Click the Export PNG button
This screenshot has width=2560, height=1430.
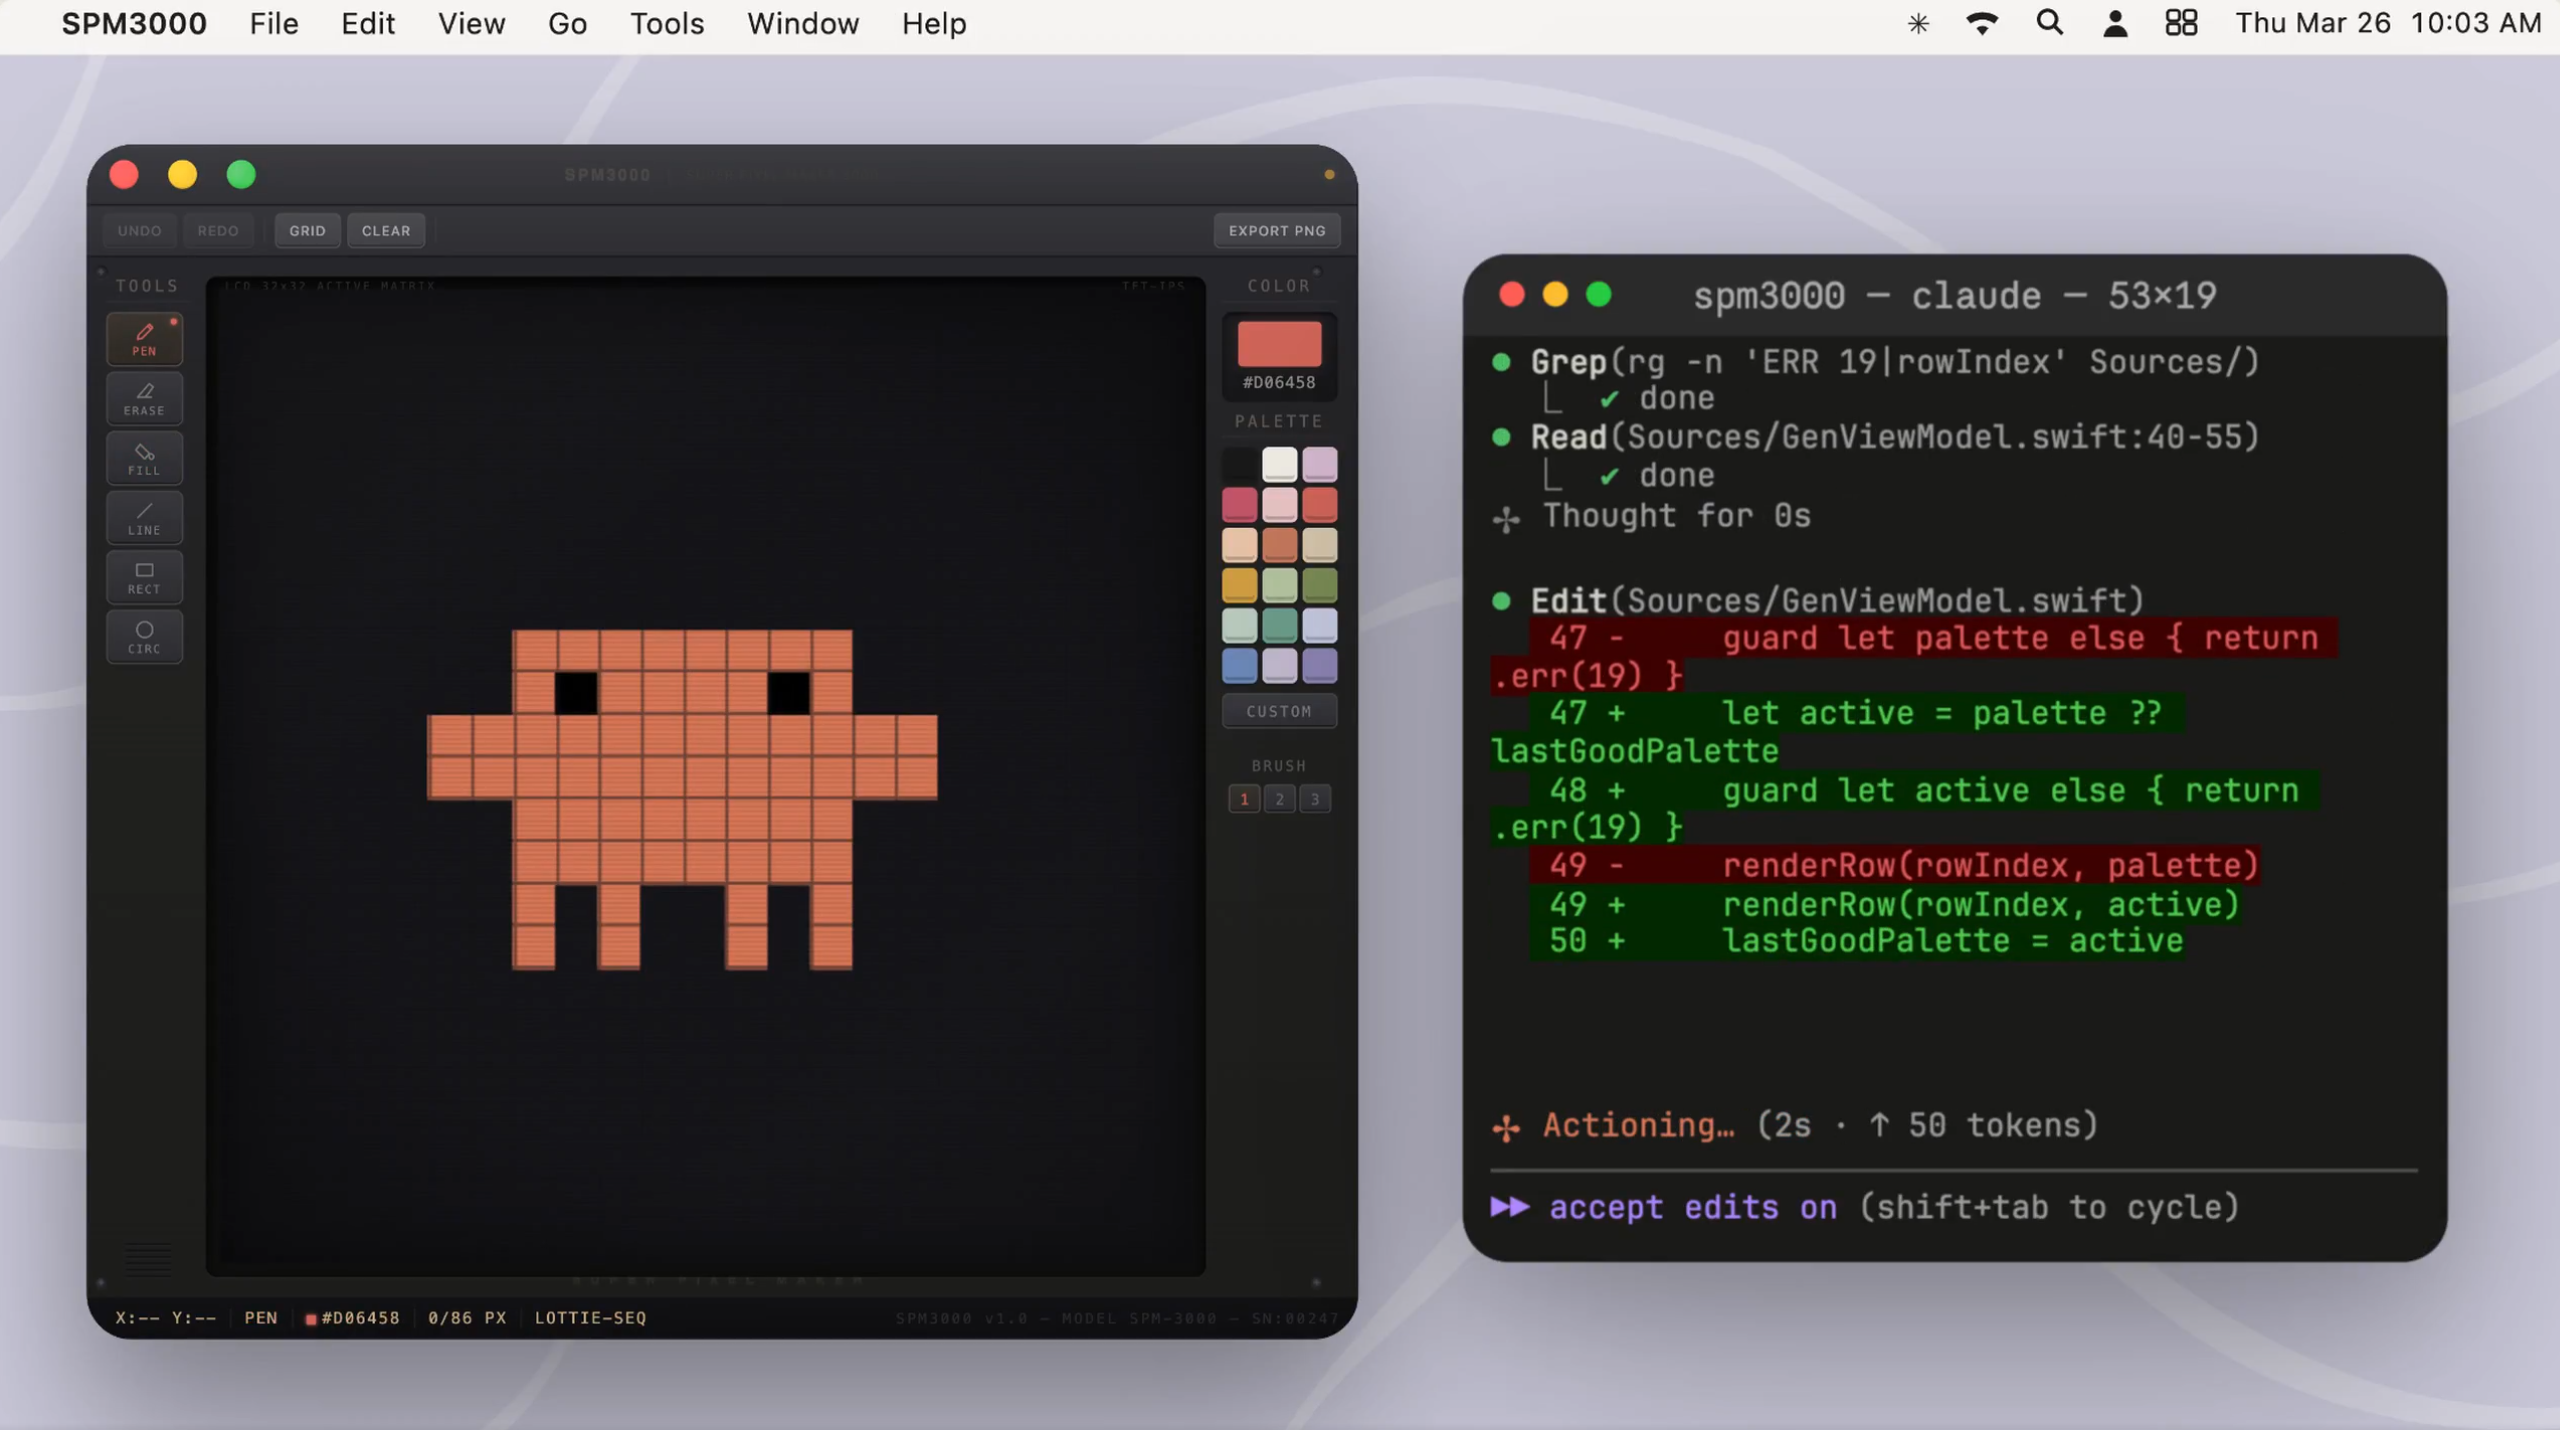(1276, 230)
